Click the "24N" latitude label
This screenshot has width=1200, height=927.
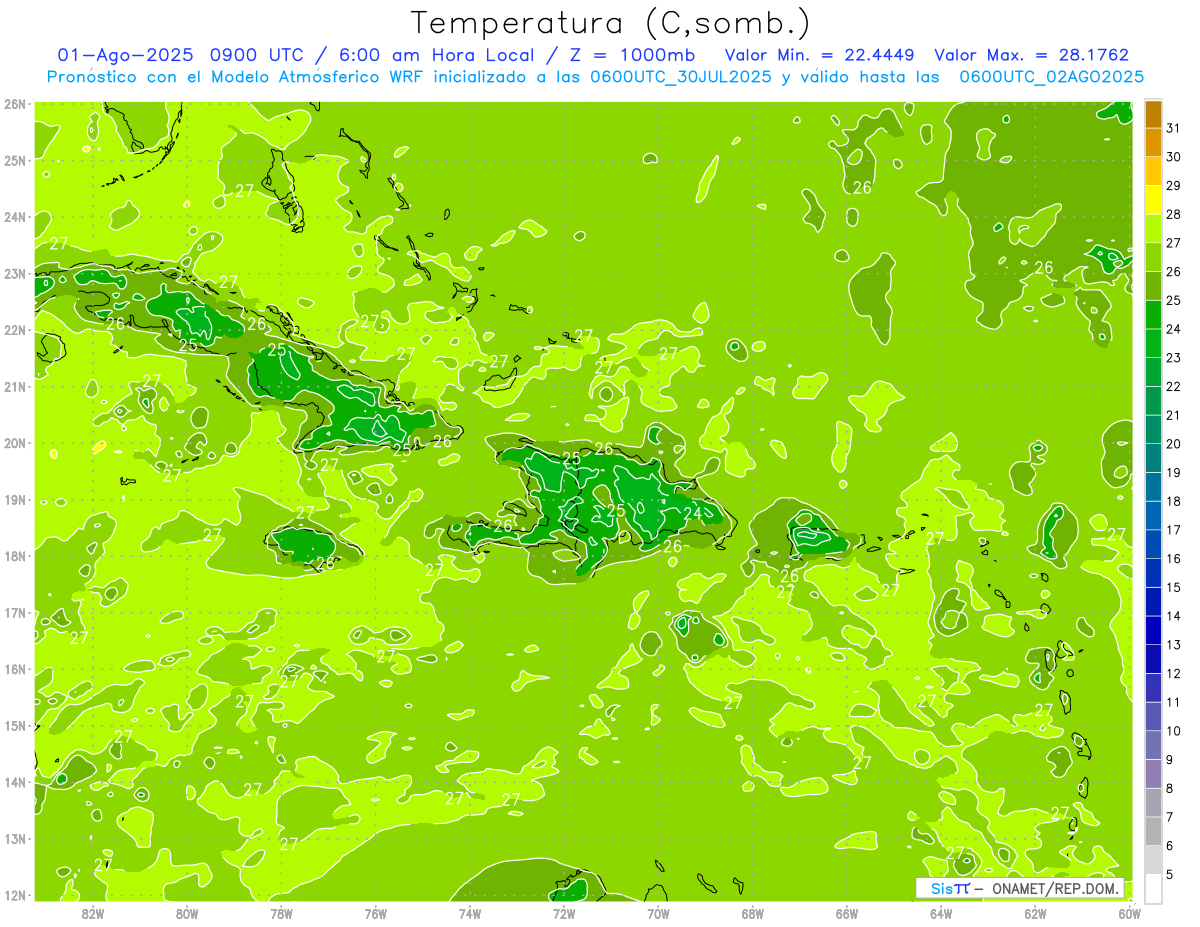pyautogui.click(x=14, y=217)
